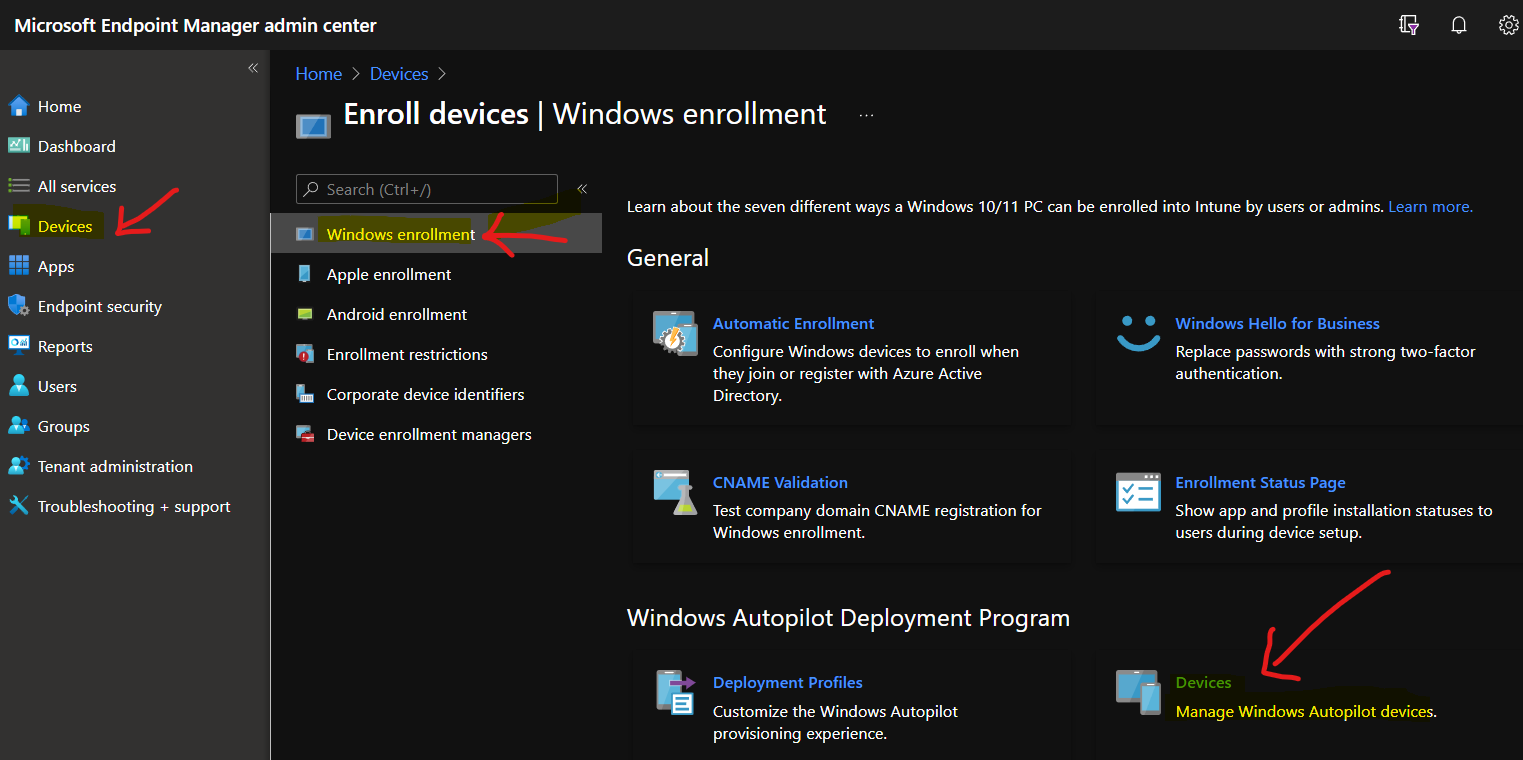This screenshot has width=1523, height=760.
Task: Click the Windows Hello for Business smiley icon
Action: pos(1137,330)
